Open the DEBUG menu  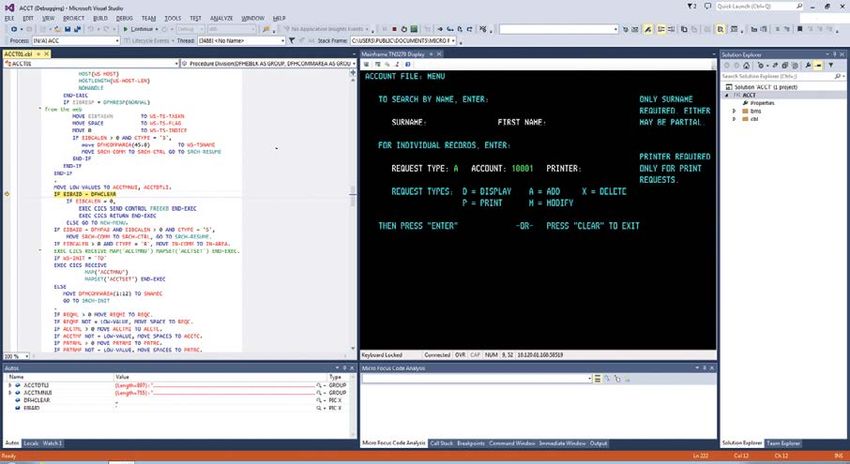click(124, 18)
